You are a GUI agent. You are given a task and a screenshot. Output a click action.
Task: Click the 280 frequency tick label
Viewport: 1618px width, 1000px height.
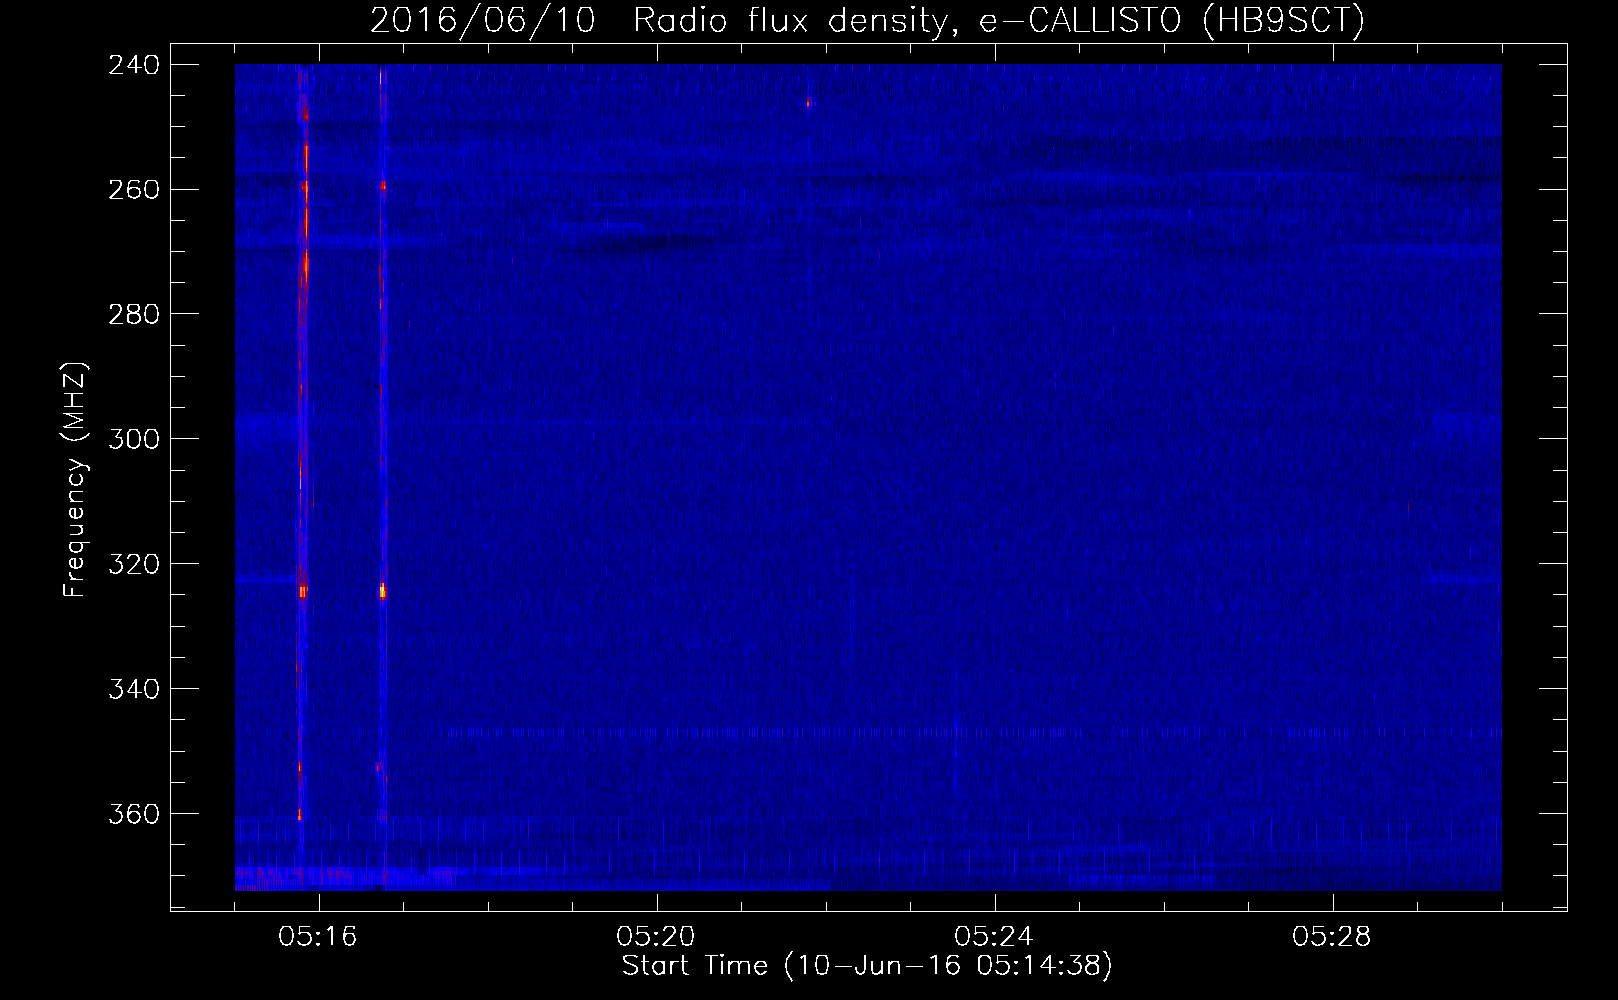(x=134, y=315)
